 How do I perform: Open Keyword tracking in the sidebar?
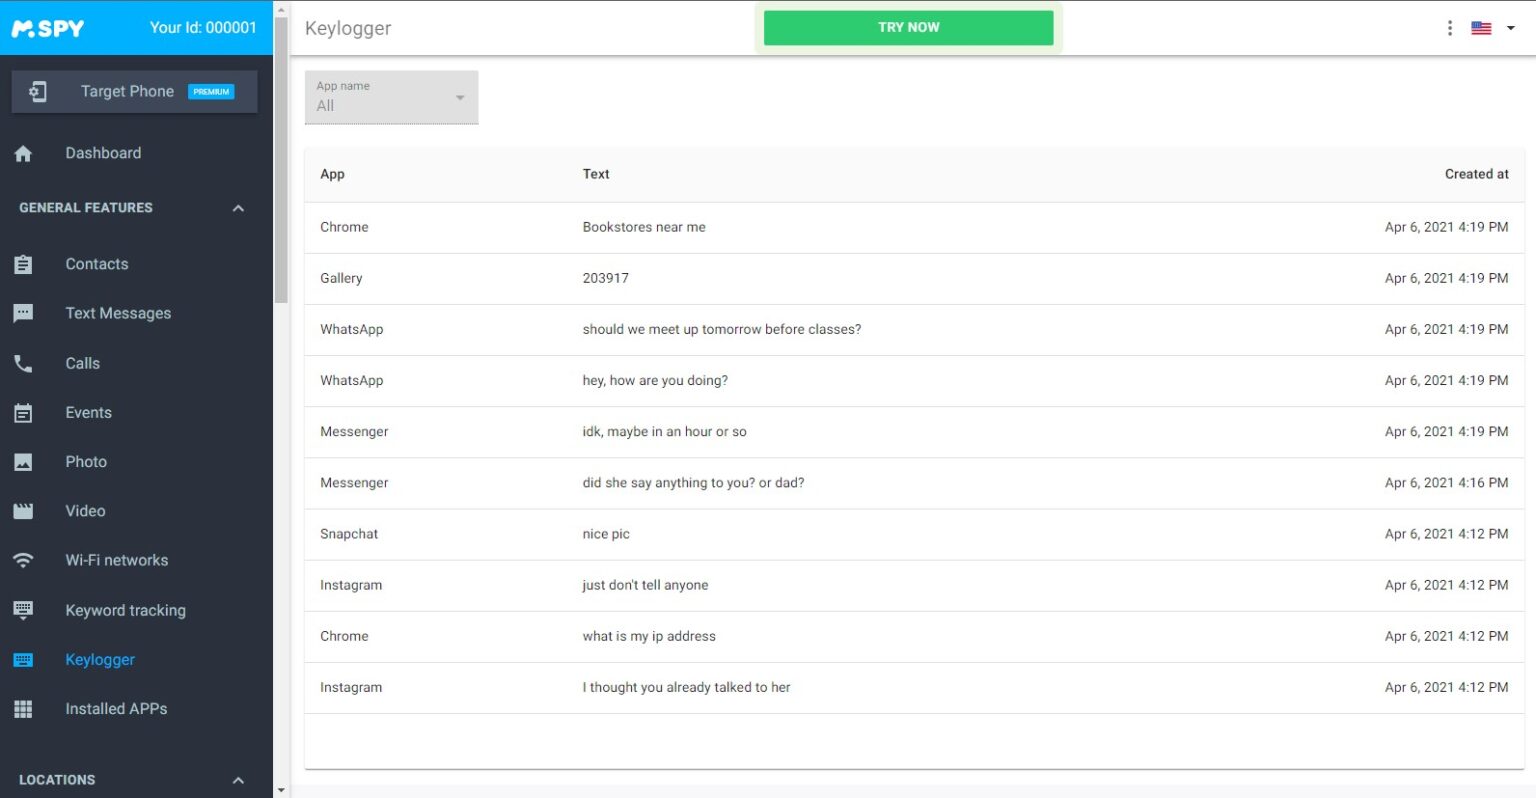(125, 610)
